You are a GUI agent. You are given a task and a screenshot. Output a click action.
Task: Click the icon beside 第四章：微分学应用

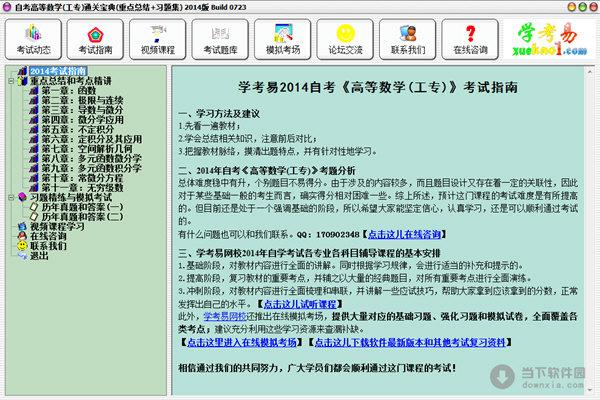tap(34, 120)
